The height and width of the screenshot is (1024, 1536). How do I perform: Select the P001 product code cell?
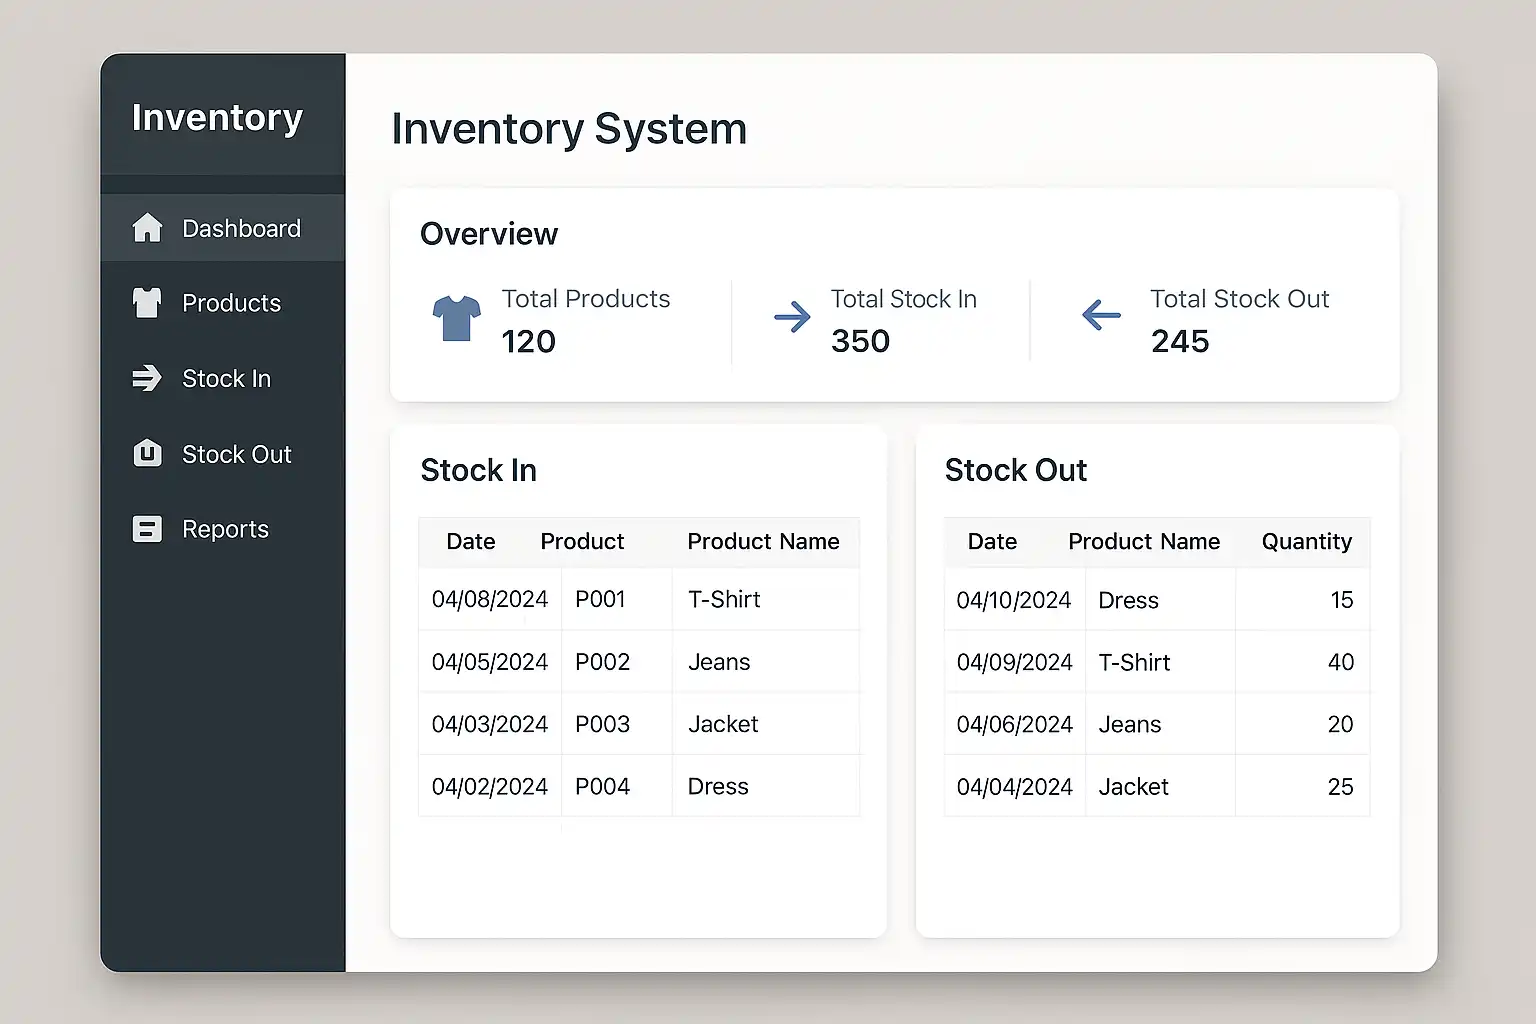[600, 600]
